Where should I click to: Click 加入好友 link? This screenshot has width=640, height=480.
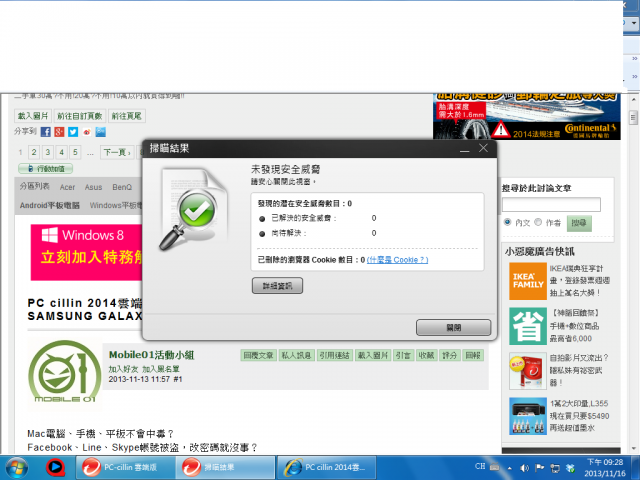click(x=124, y=369)
